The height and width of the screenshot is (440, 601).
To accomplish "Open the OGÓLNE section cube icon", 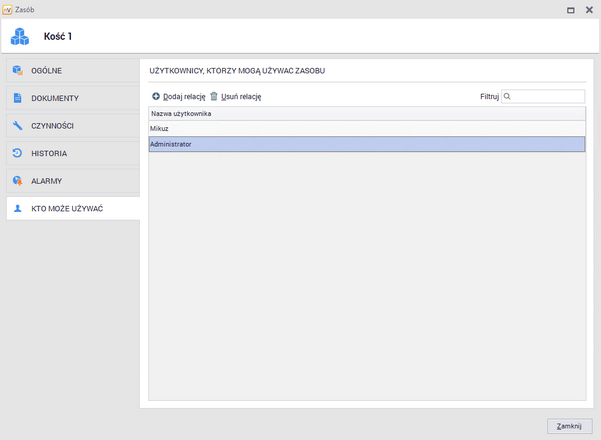I will coord(18,71).
